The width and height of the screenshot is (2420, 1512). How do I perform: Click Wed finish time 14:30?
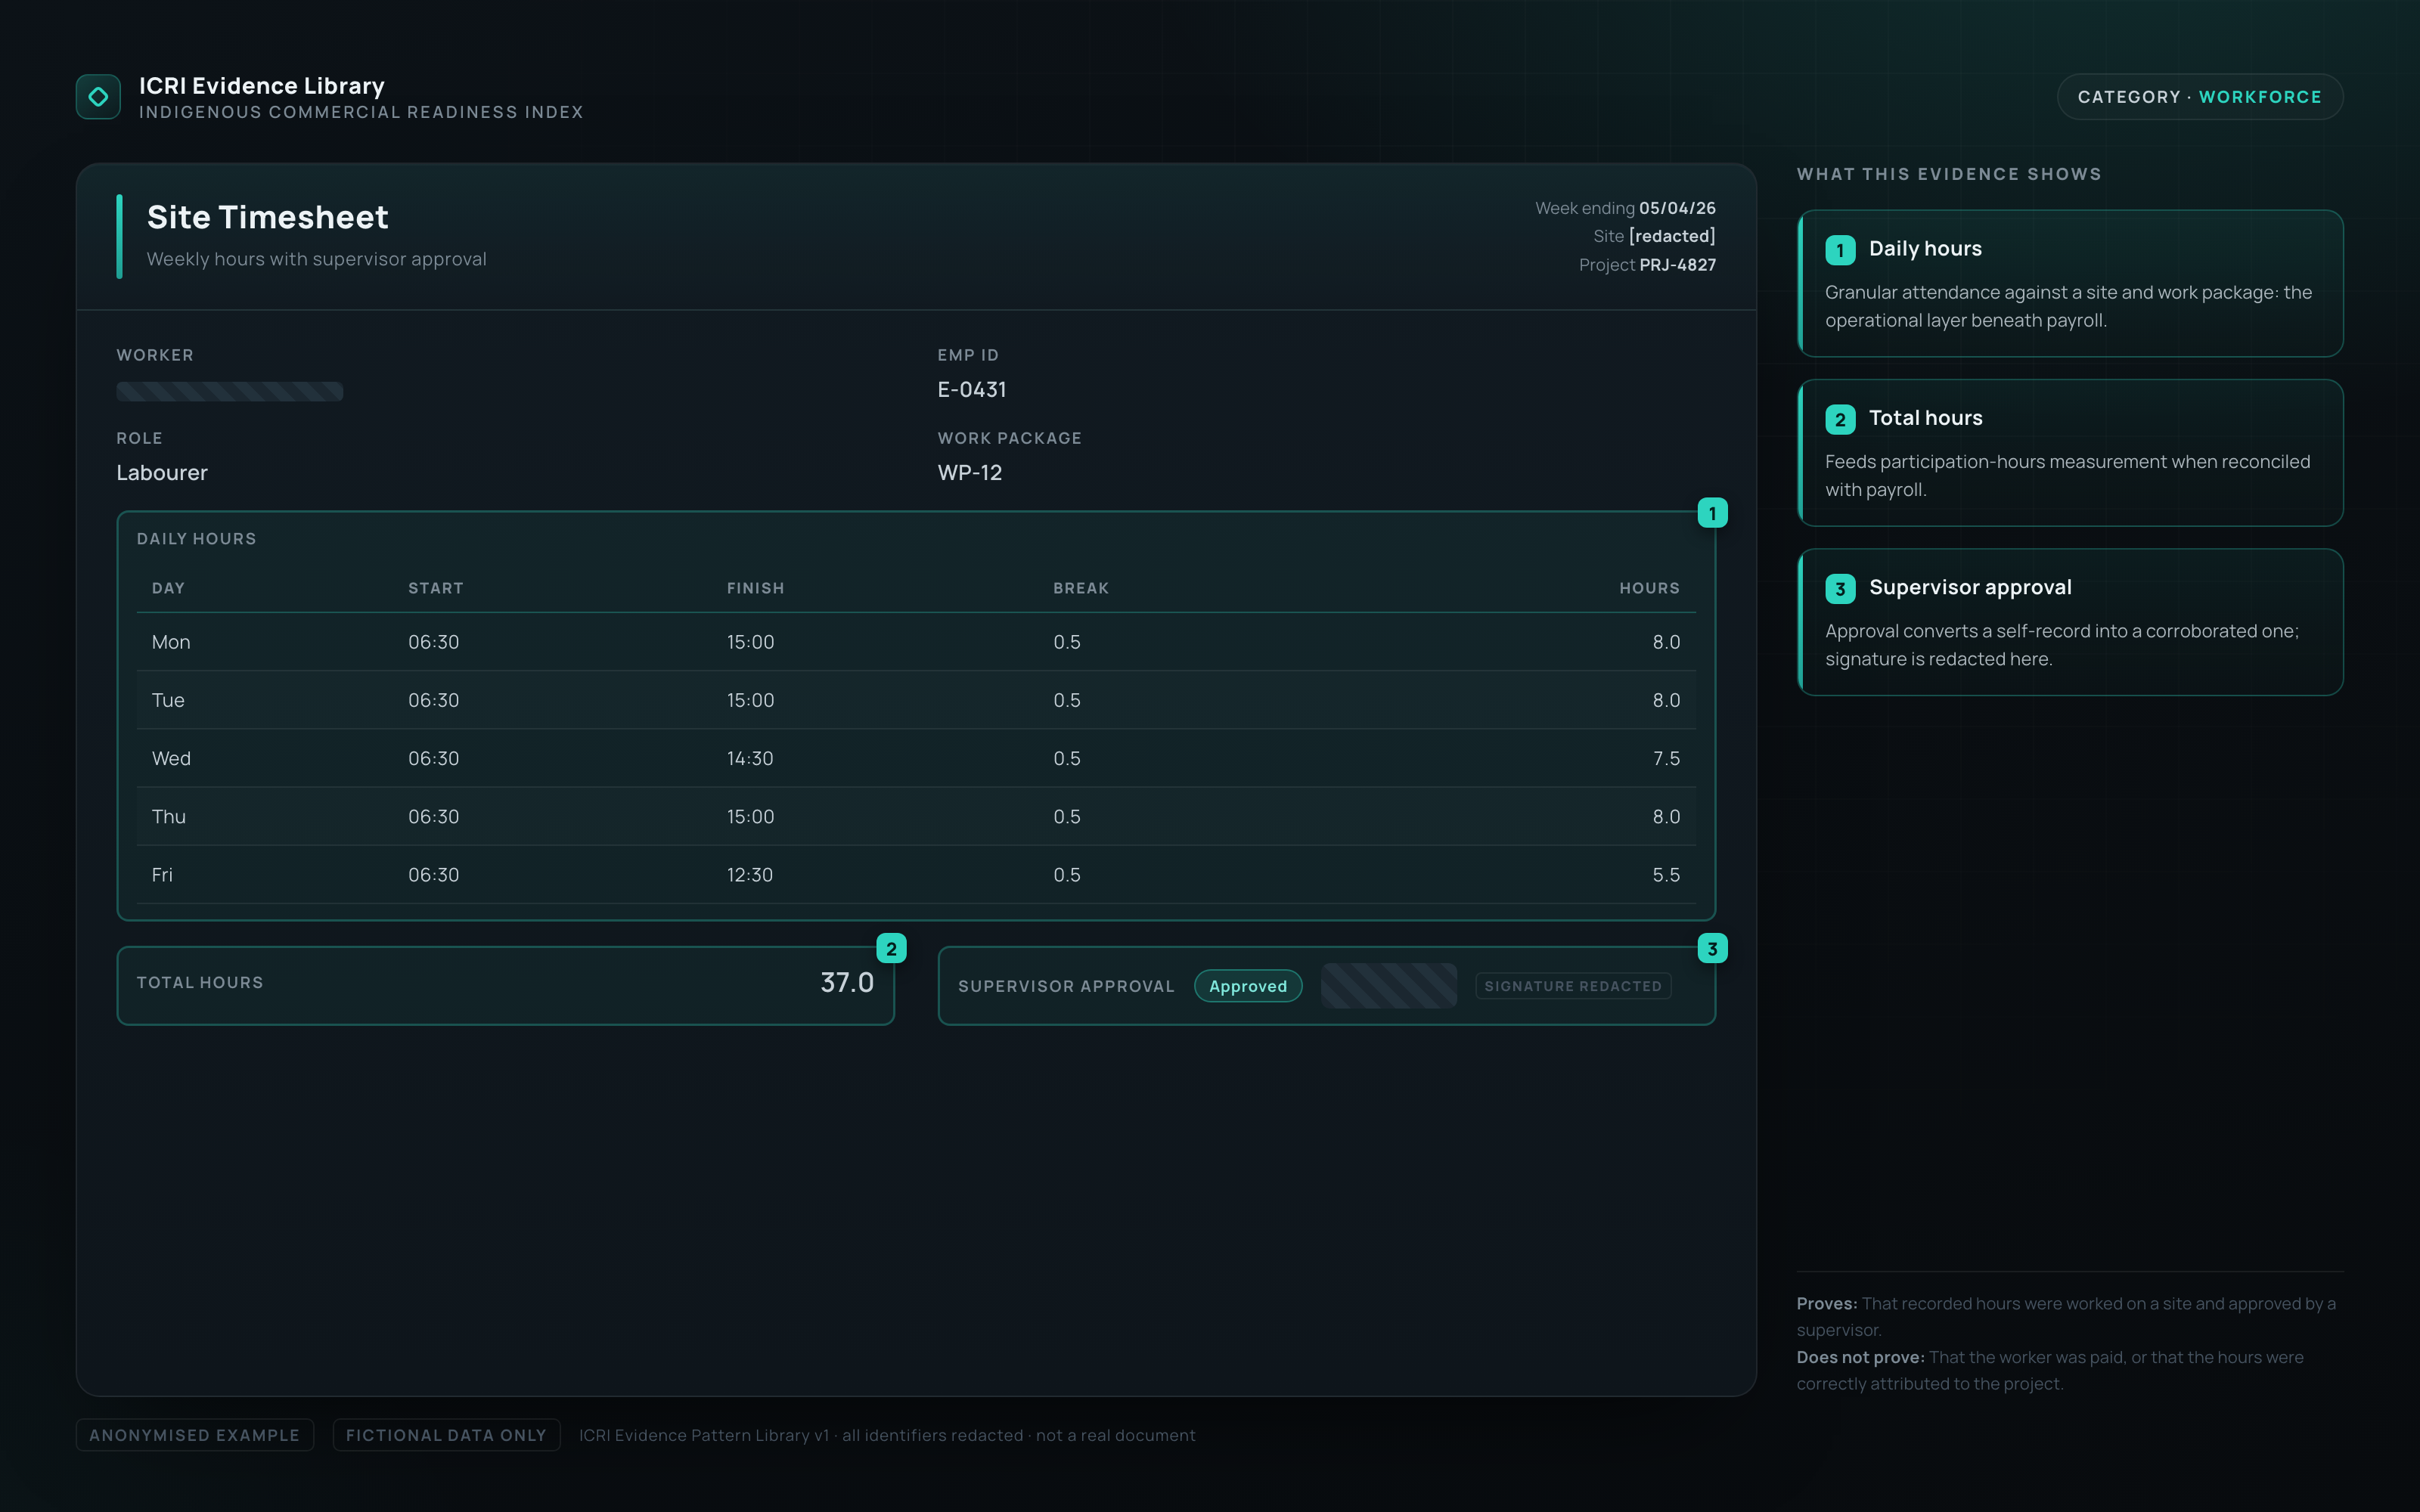(x=750, y=758)
